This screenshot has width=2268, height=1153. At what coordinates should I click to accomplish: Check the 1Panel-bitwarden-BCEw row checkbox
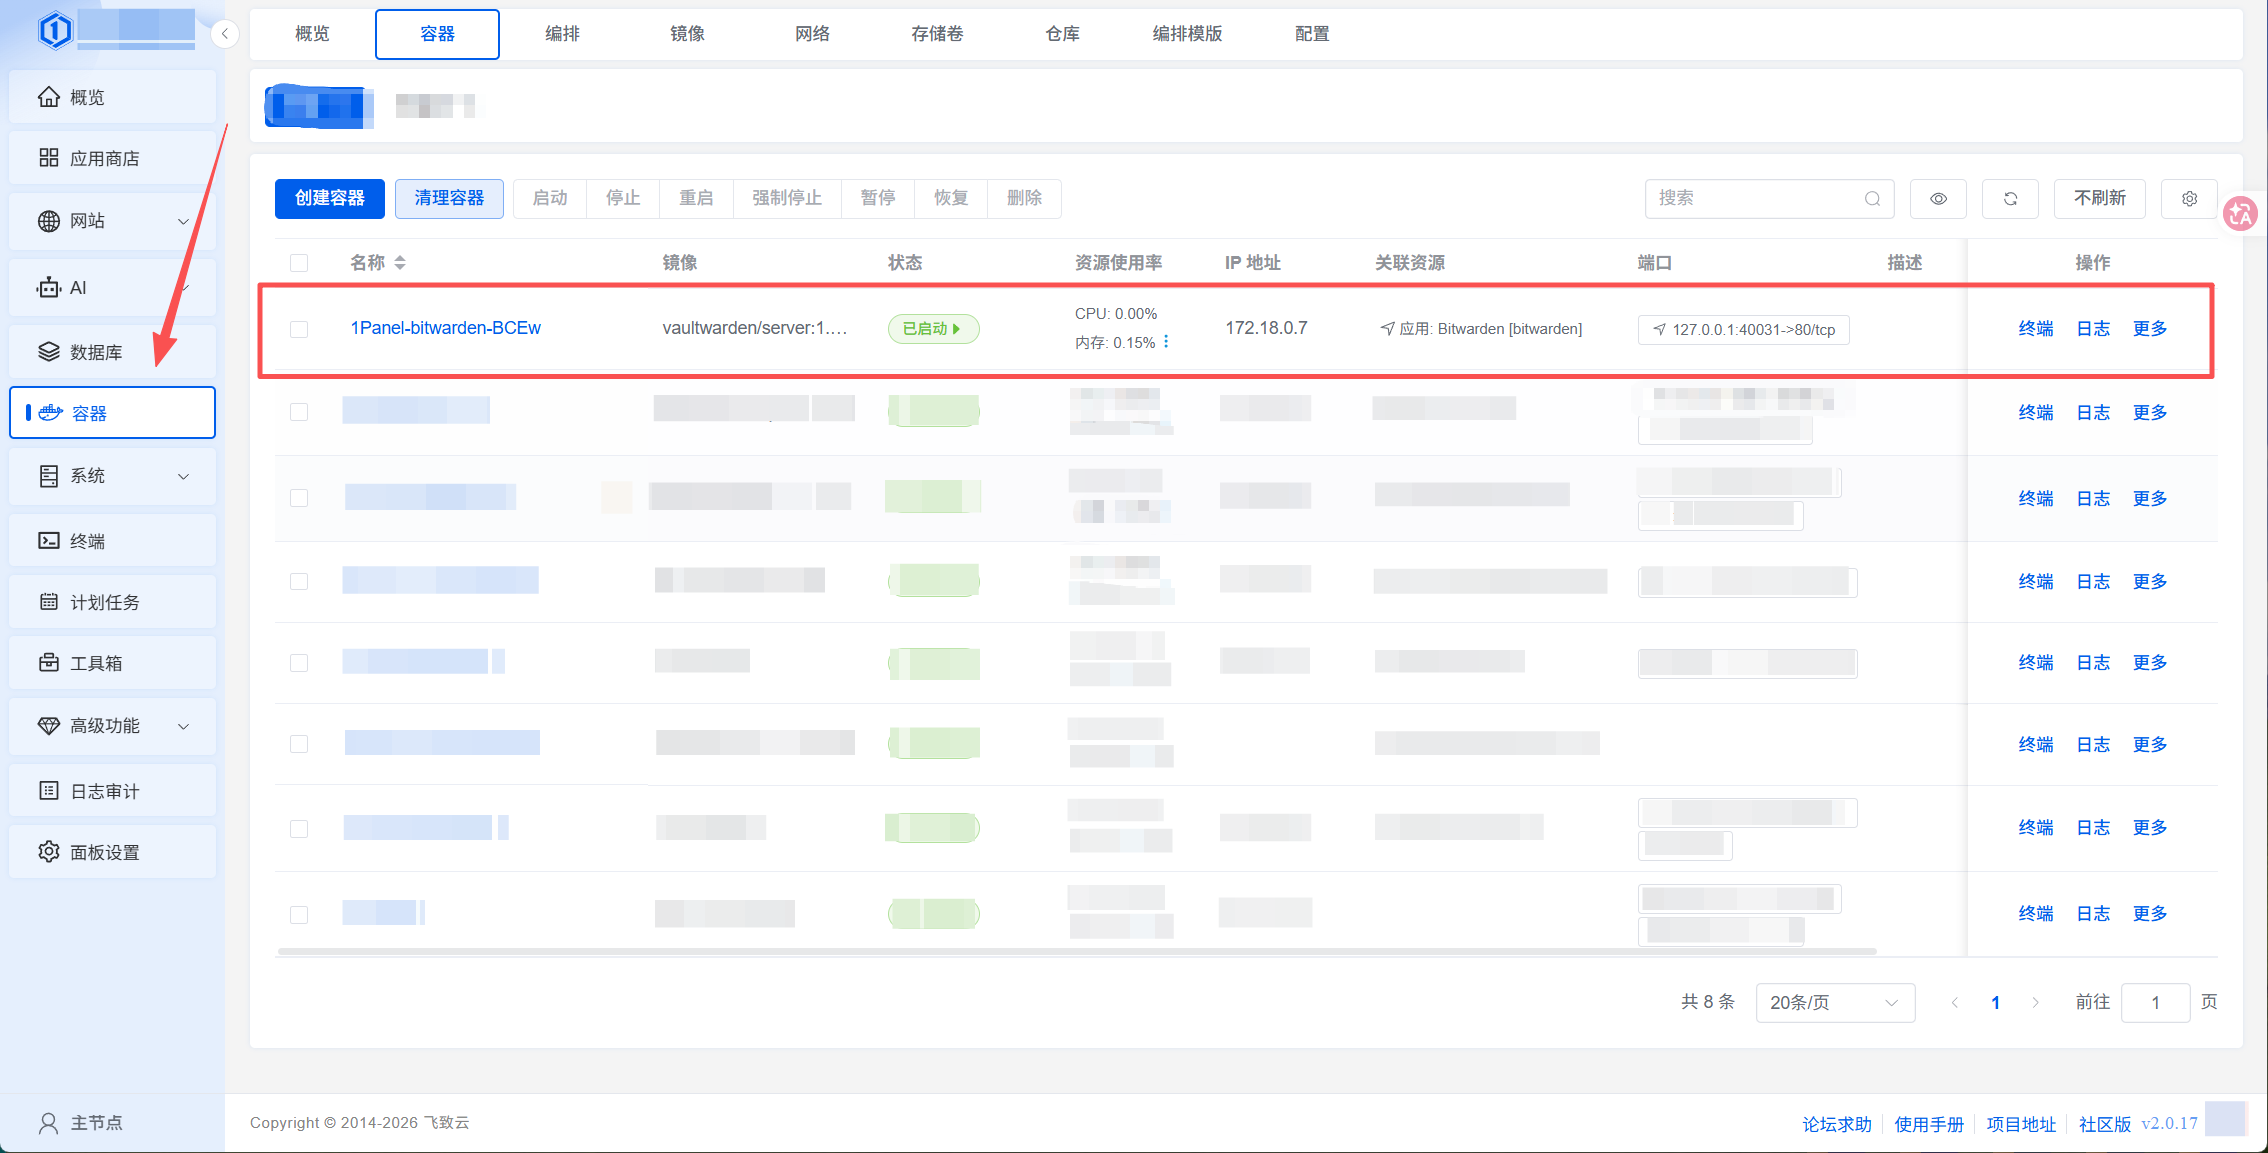(x=299, y=329)
